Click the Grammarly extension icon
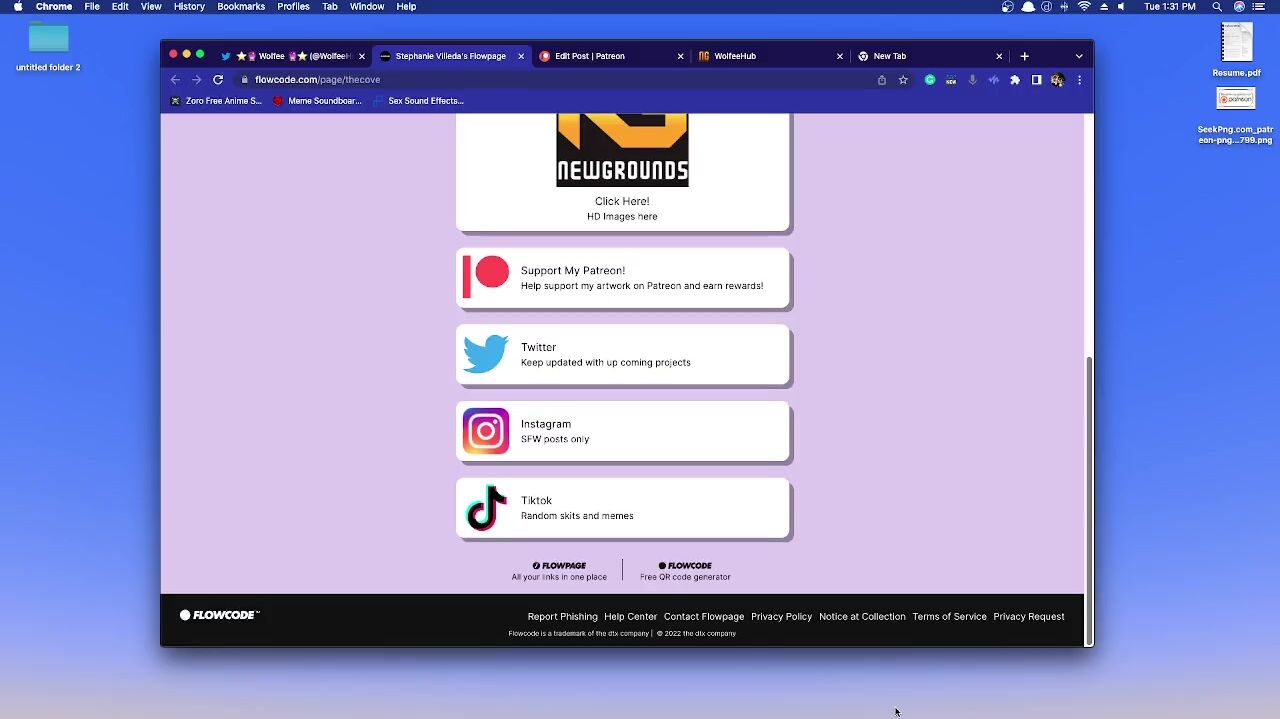The image size is (1280, 719). [930, 80]
